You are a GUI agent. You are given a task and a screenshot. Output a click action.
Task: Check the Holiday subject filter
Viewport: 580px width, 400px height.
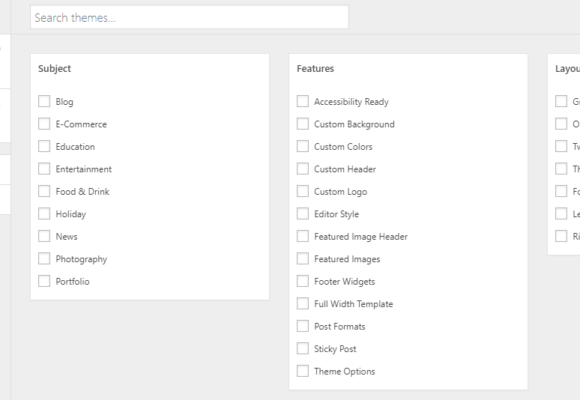(44, 214)
